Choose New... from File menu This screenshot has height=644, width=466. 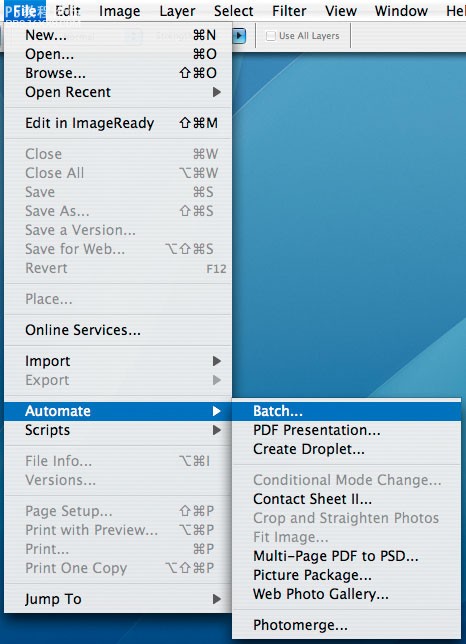(118, 35)
